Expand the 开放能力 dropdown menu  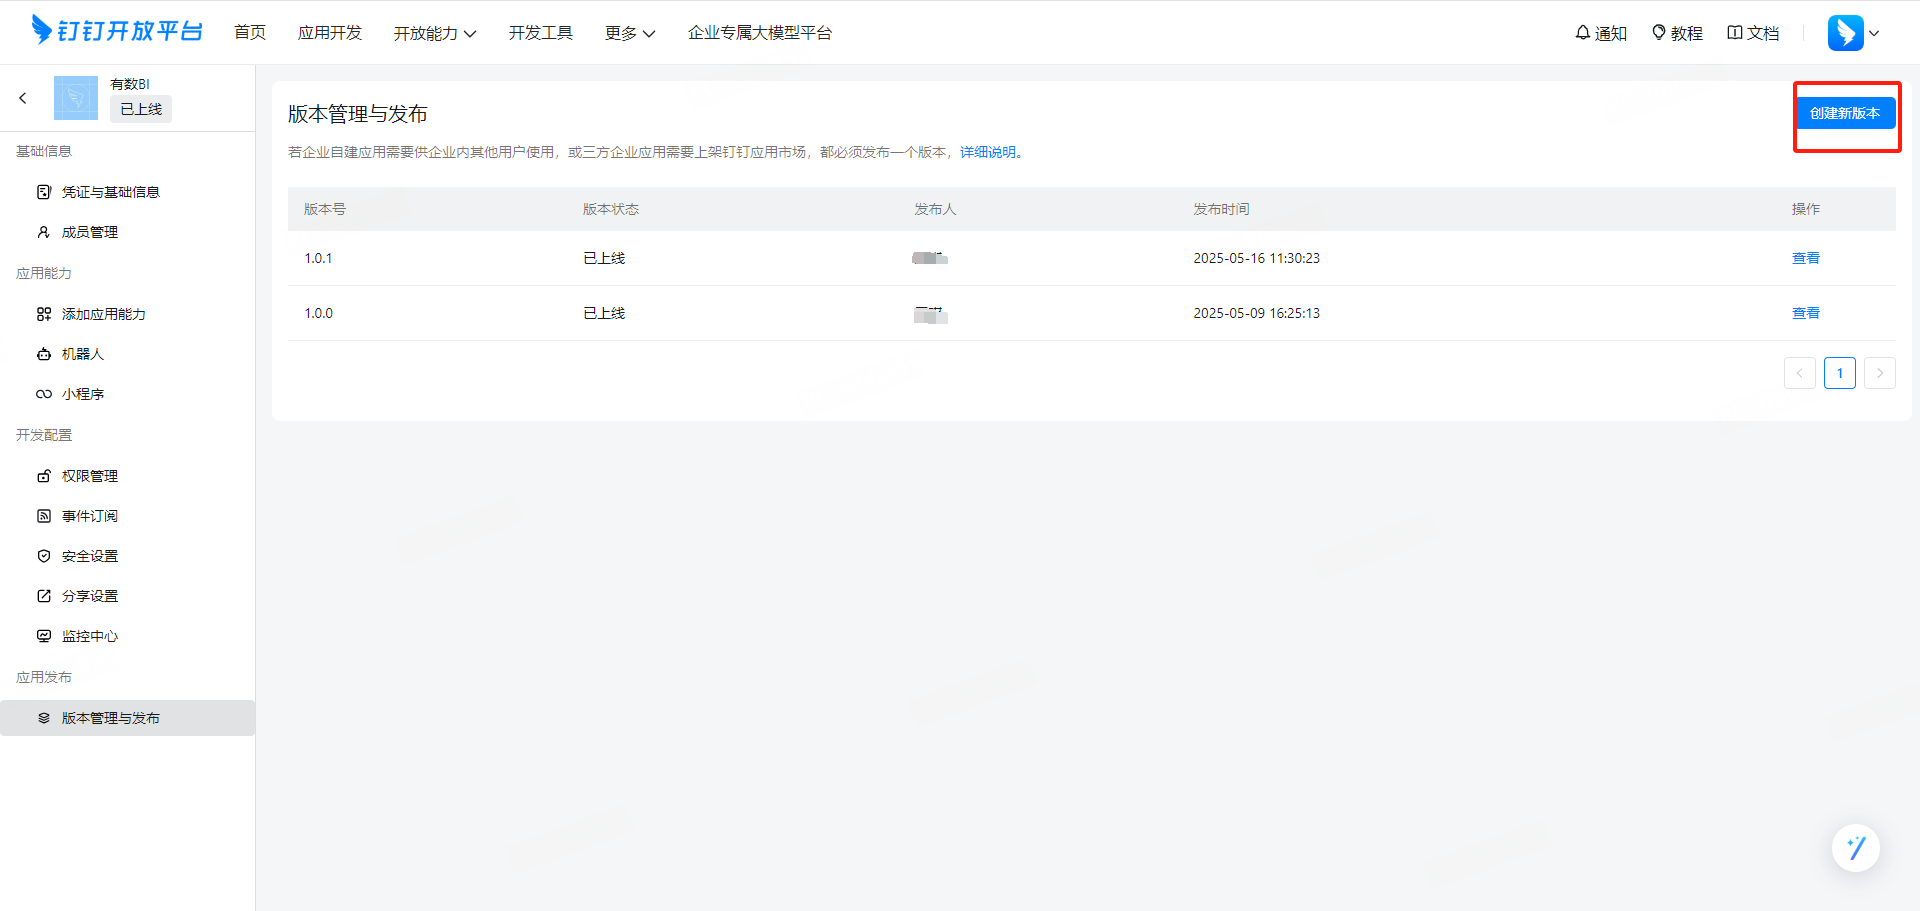point(435,33)
